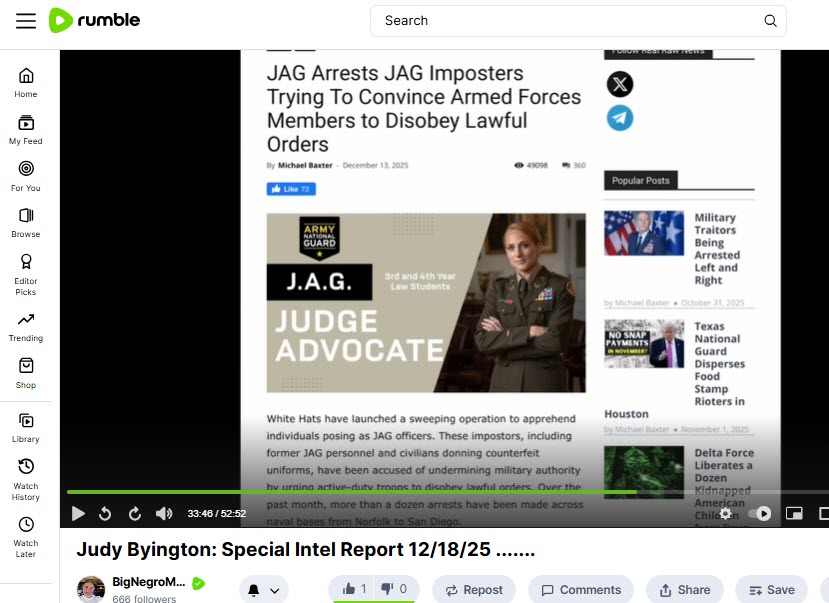Viewport: 829px width, 603px height.
Task: Click the X social icon in video
Action: 620,84
